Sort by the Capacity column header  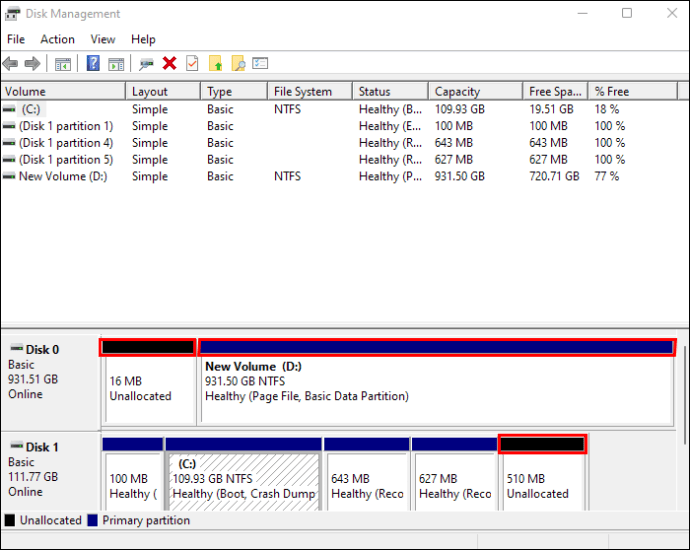pos(476,91)
